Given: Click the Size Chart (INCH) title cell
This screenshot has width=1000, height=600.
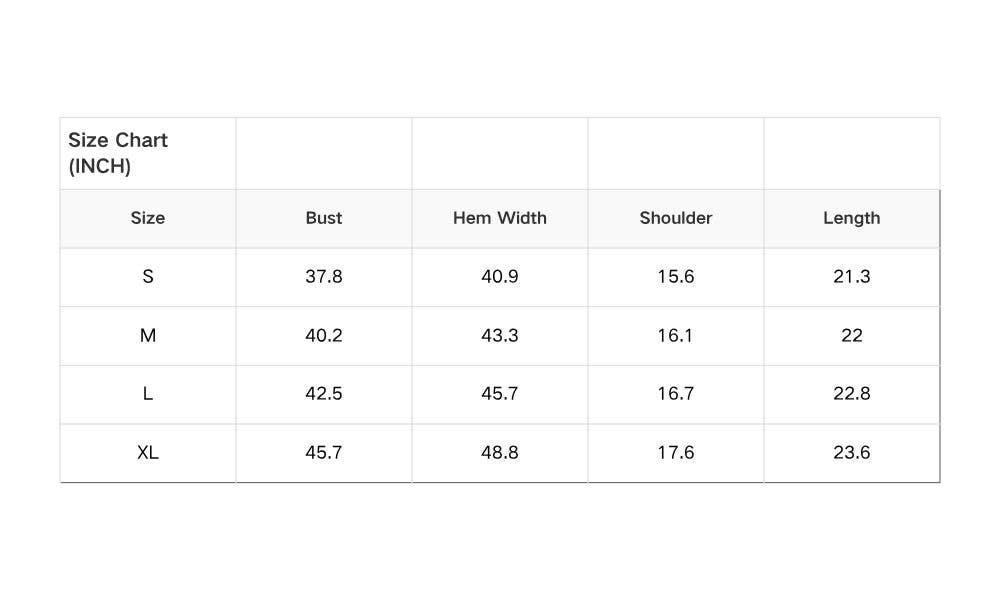Looking at the screenshot, I should click(118, 153).
